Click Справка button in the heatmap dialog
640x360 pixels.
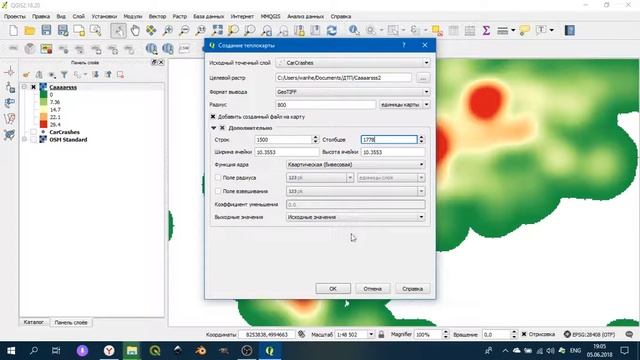tap(412, 289)
